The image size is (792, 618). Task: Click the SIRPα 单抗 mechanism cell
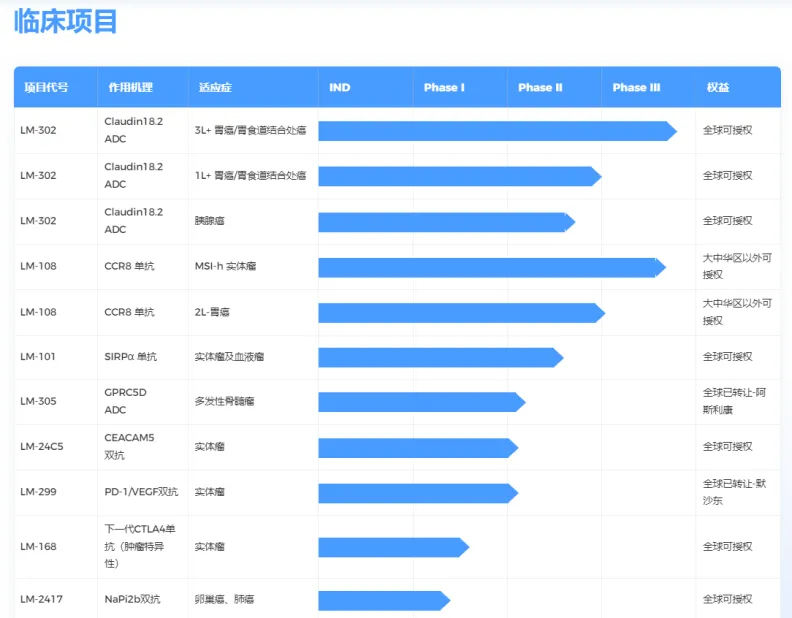[130, 357]
